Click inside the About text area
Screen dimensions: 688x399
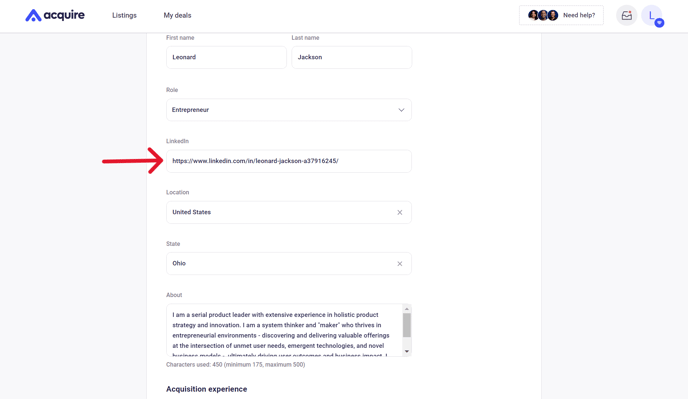pos(284,330)
